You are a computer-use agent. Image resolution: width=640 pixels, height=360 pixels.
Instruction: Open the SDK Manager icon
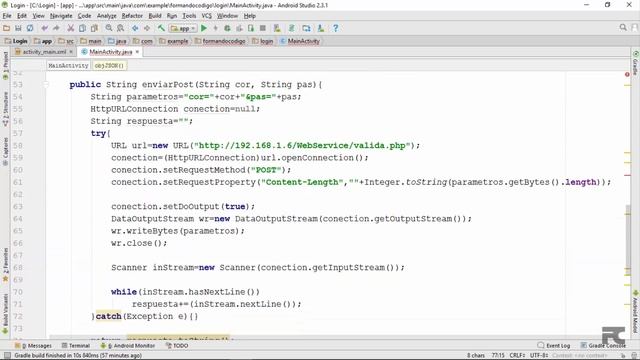pos(321,28)
